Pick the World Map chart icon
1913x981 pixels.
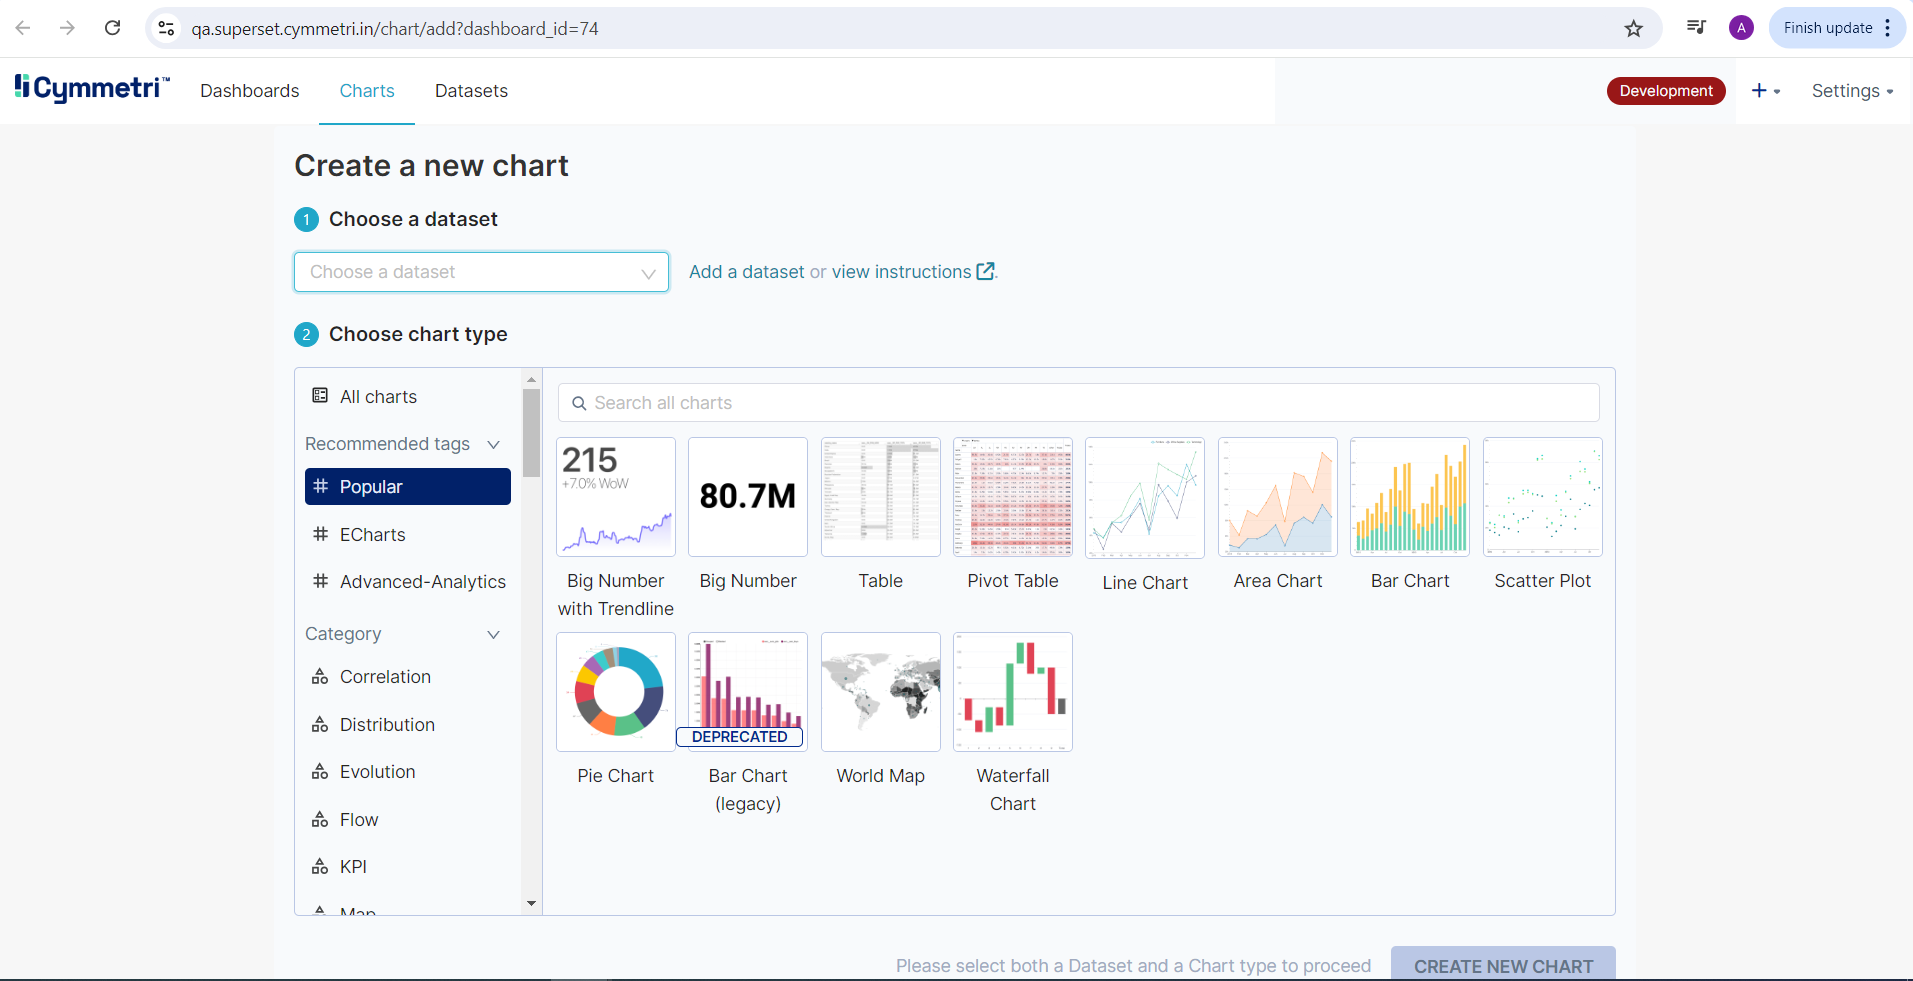click(x=880, y=692)
